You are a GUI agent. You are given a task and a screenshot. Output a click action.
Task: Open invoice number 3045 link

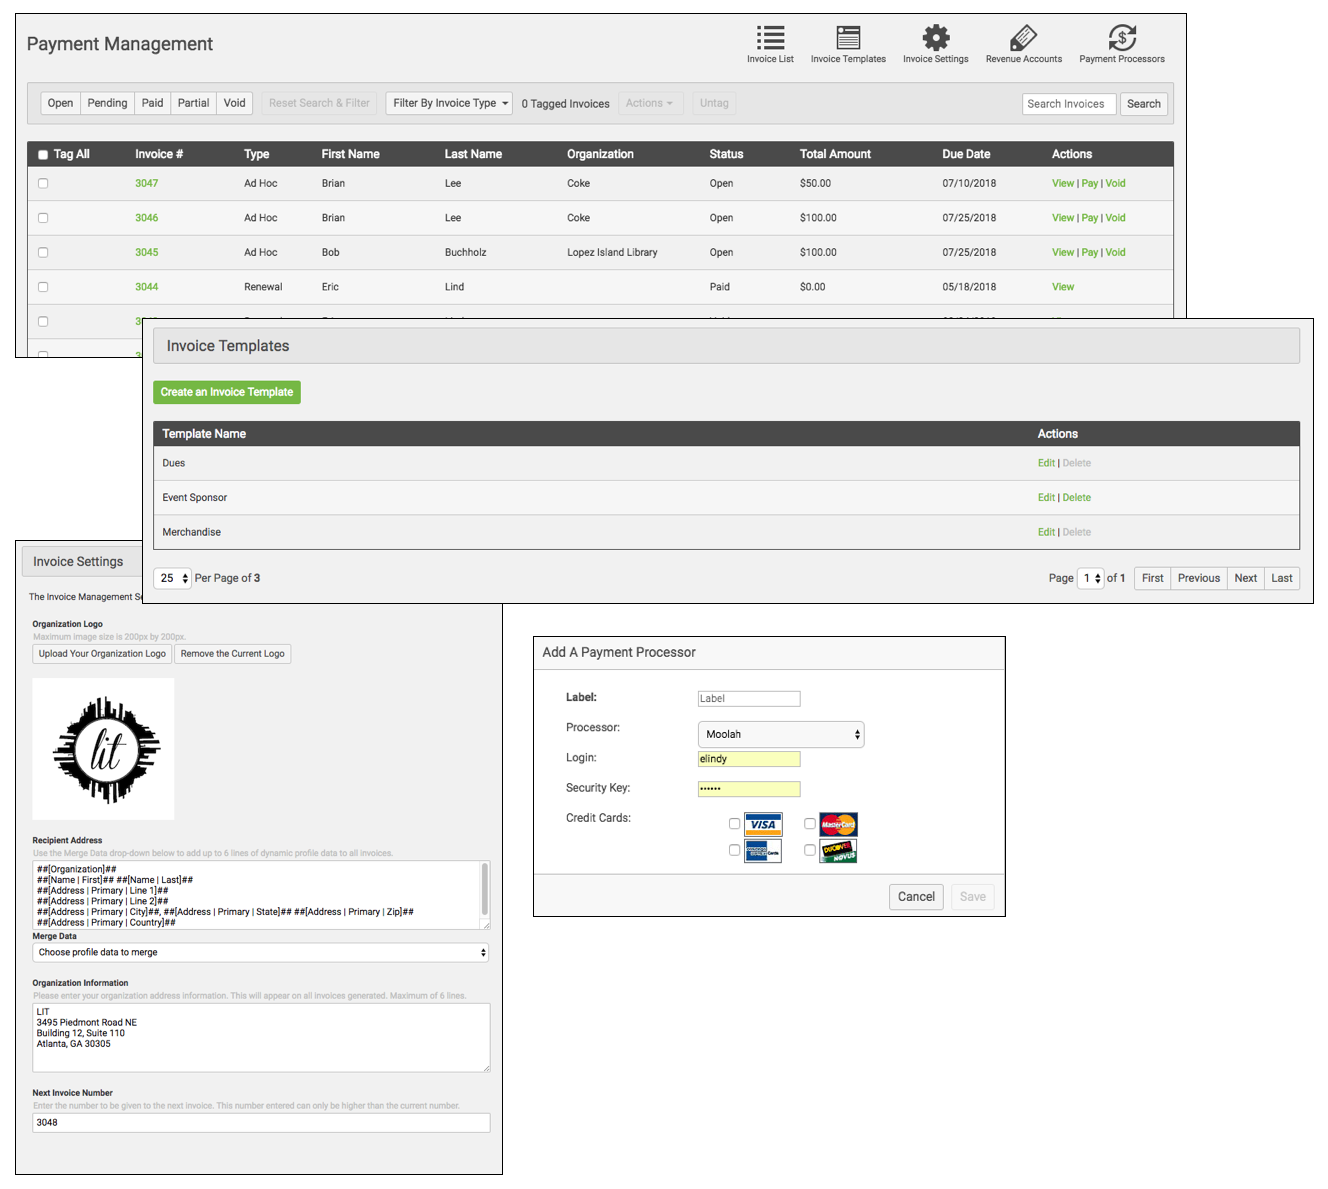point(147,252)
